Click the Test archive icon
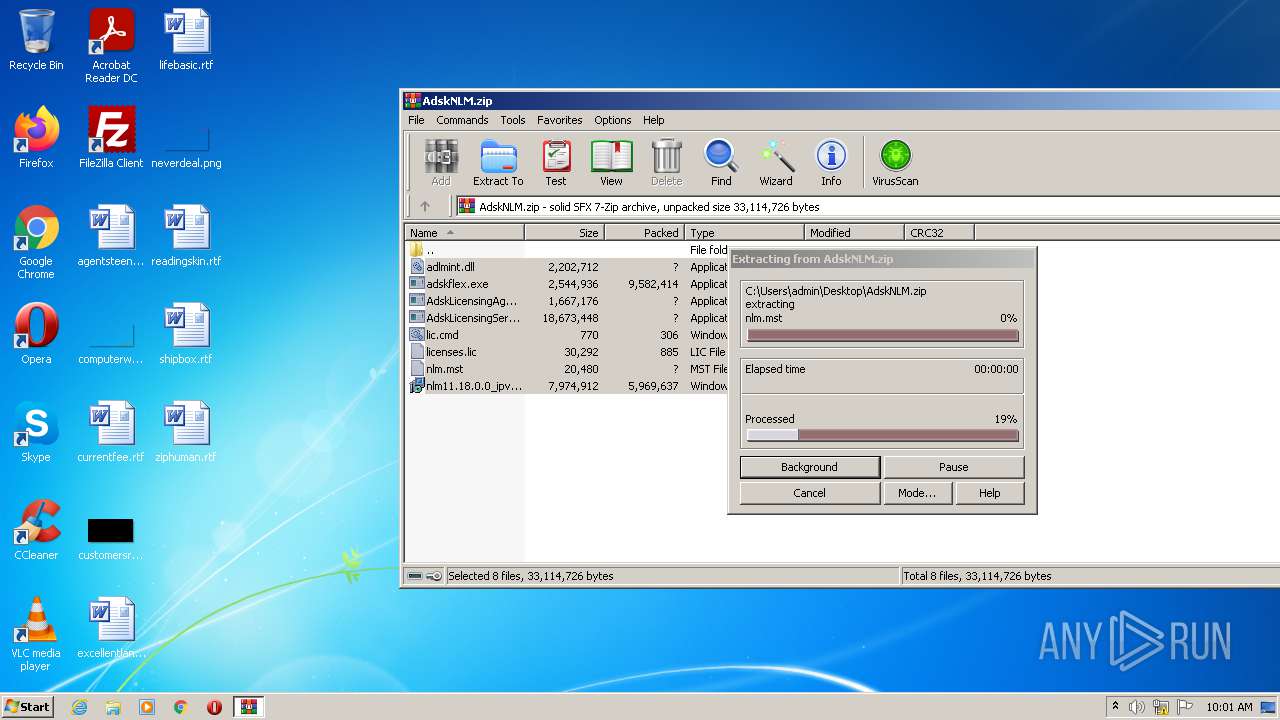Image resolution: width=1280 pixels, height=720 pixels. pos(556,162)
